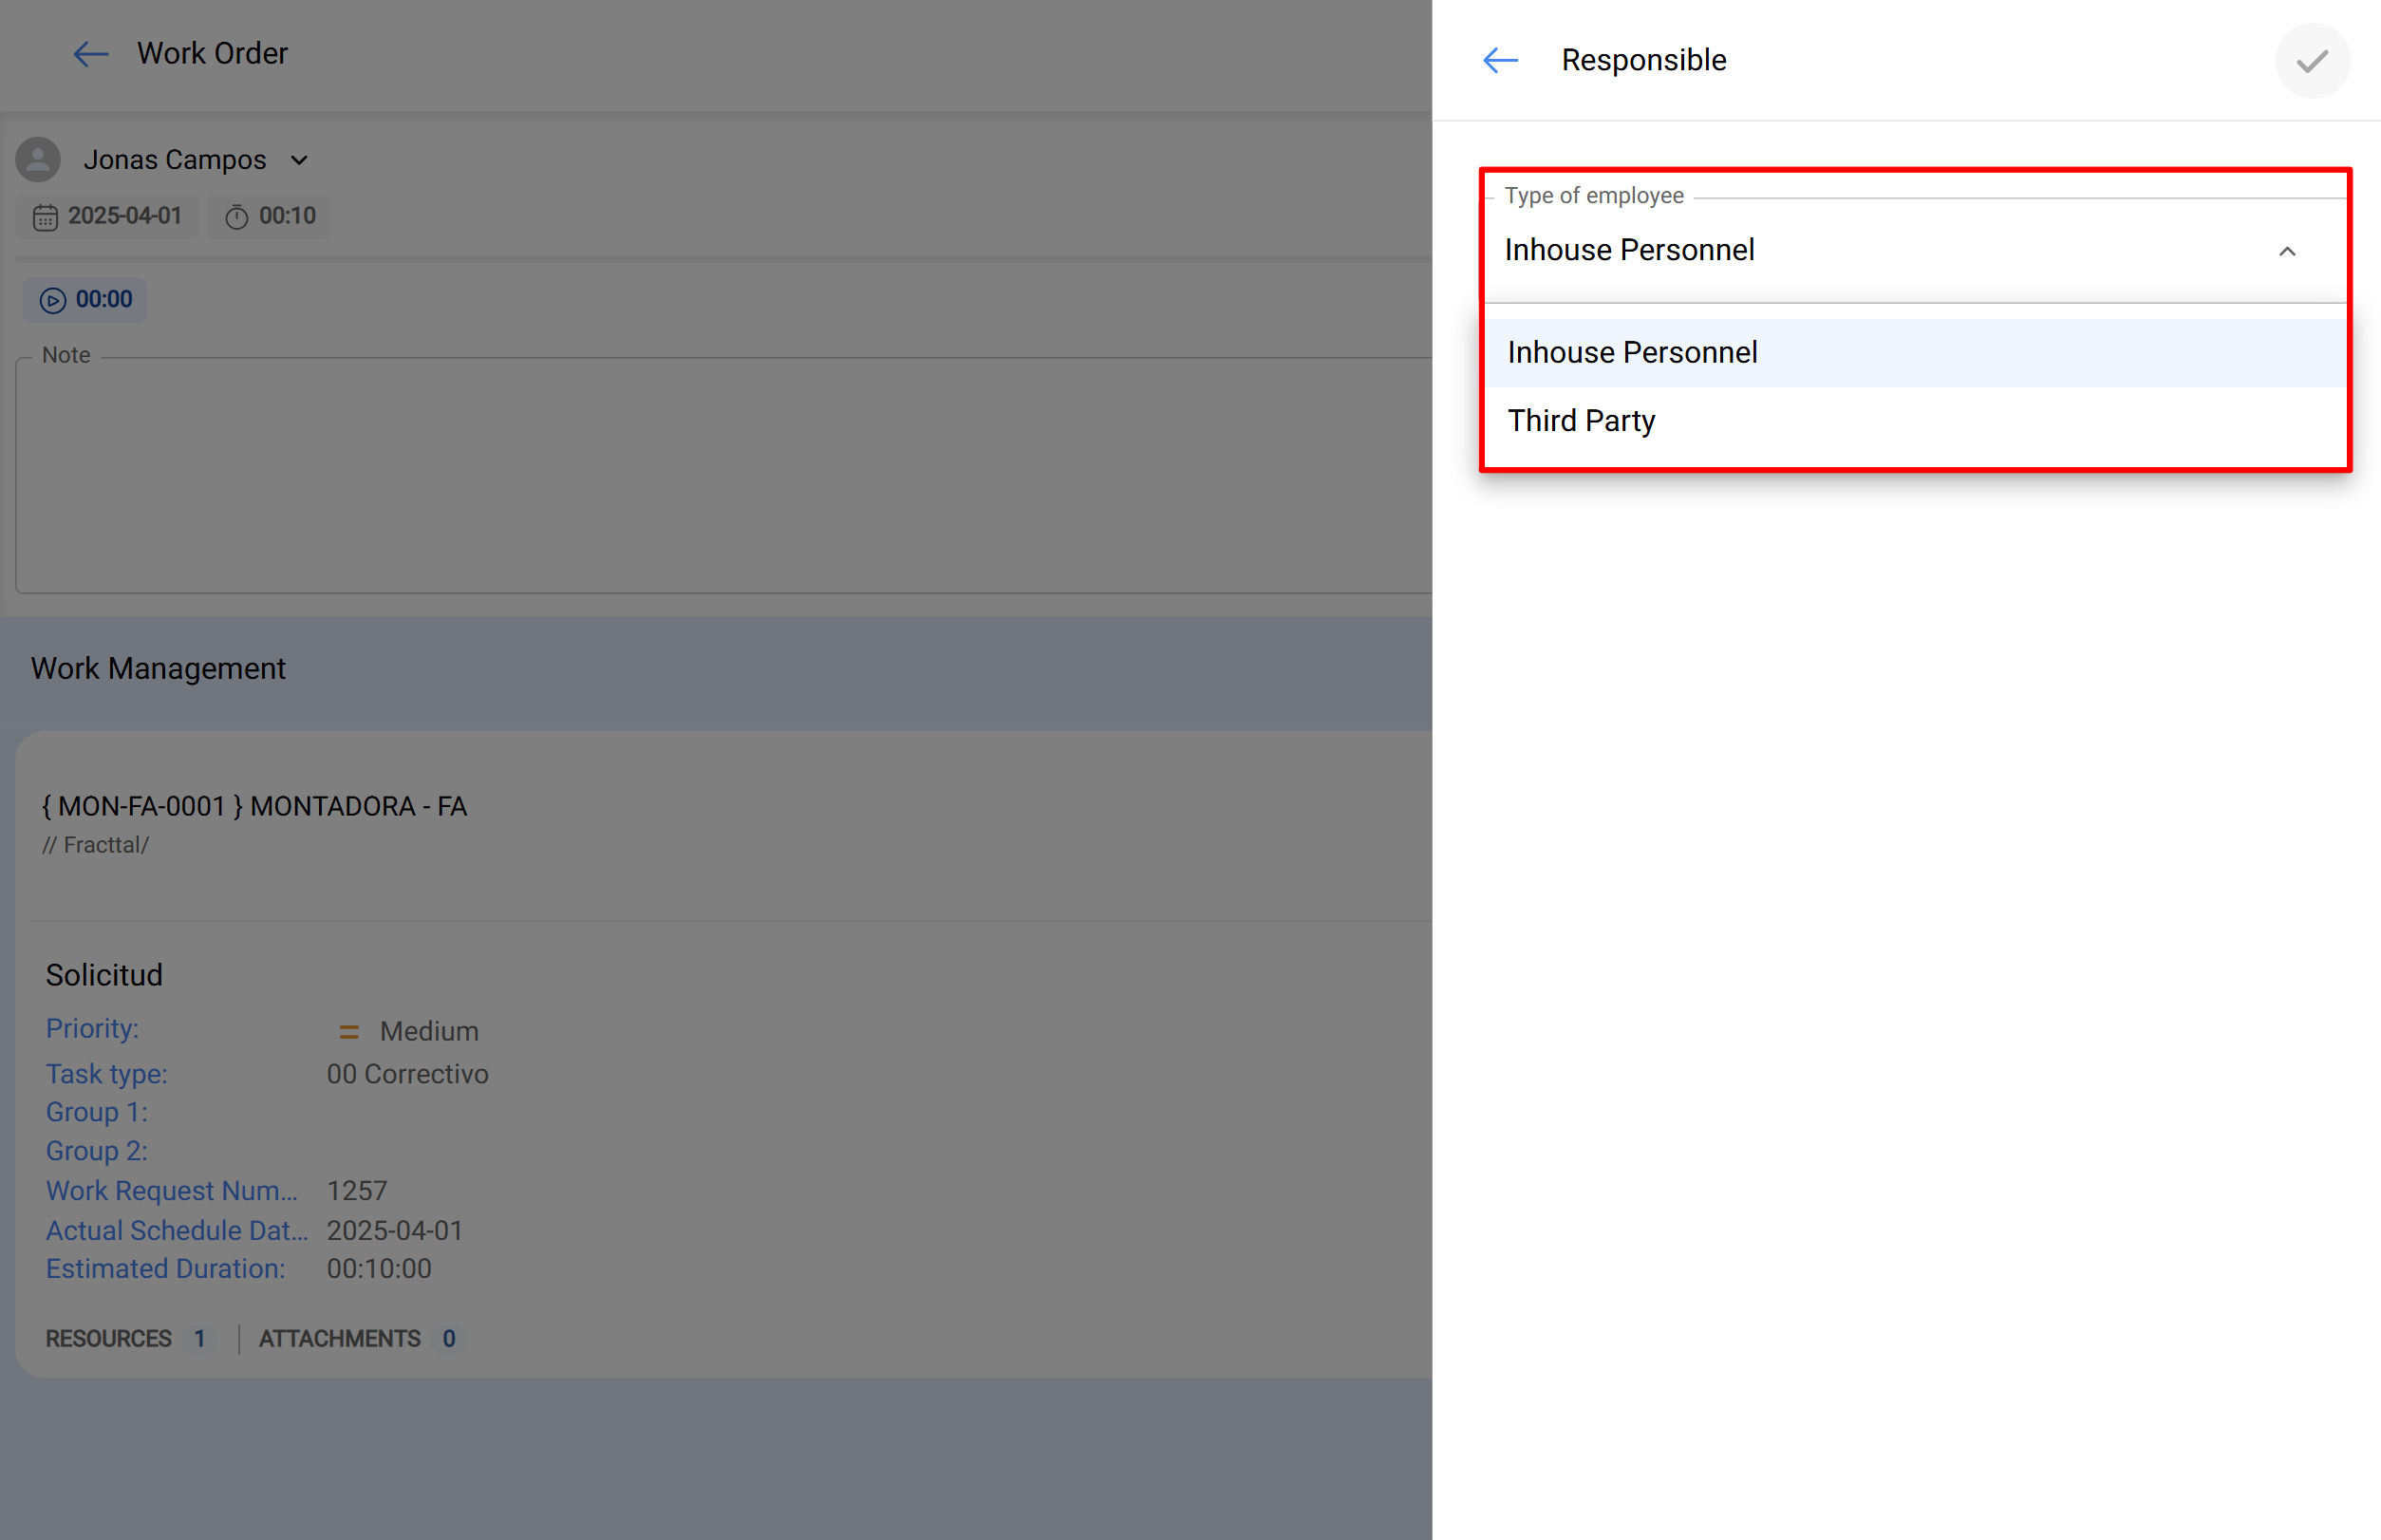
Task: Click the Solicitud heading
Action: coord(104,975)
